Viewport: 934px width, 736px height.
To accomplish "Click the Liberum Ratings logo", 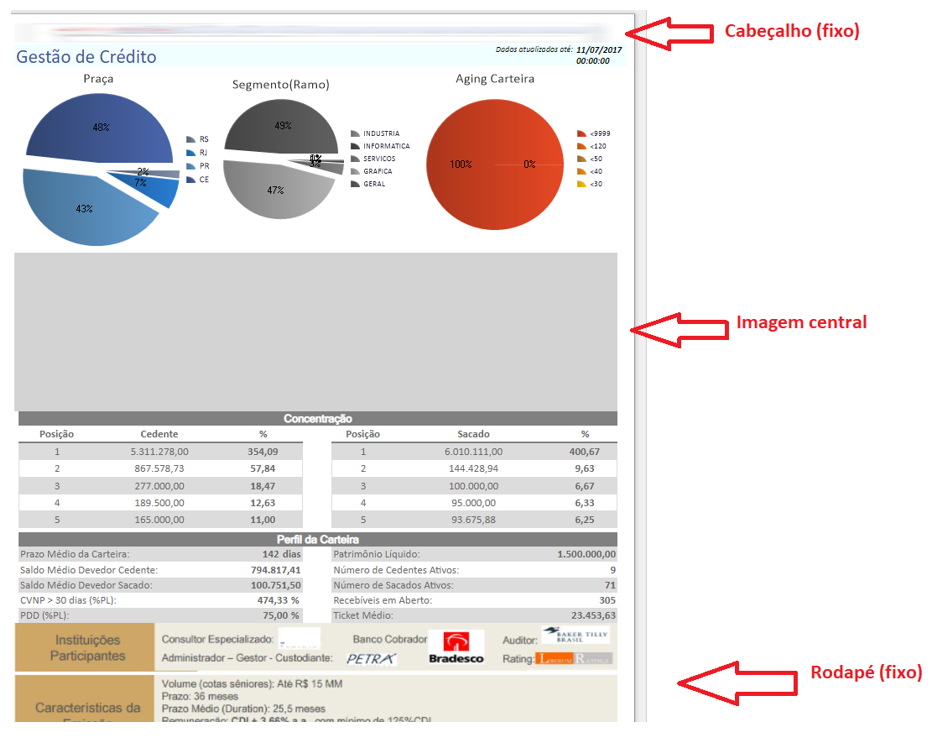I will pyautogui.click(x=574, y=659).
